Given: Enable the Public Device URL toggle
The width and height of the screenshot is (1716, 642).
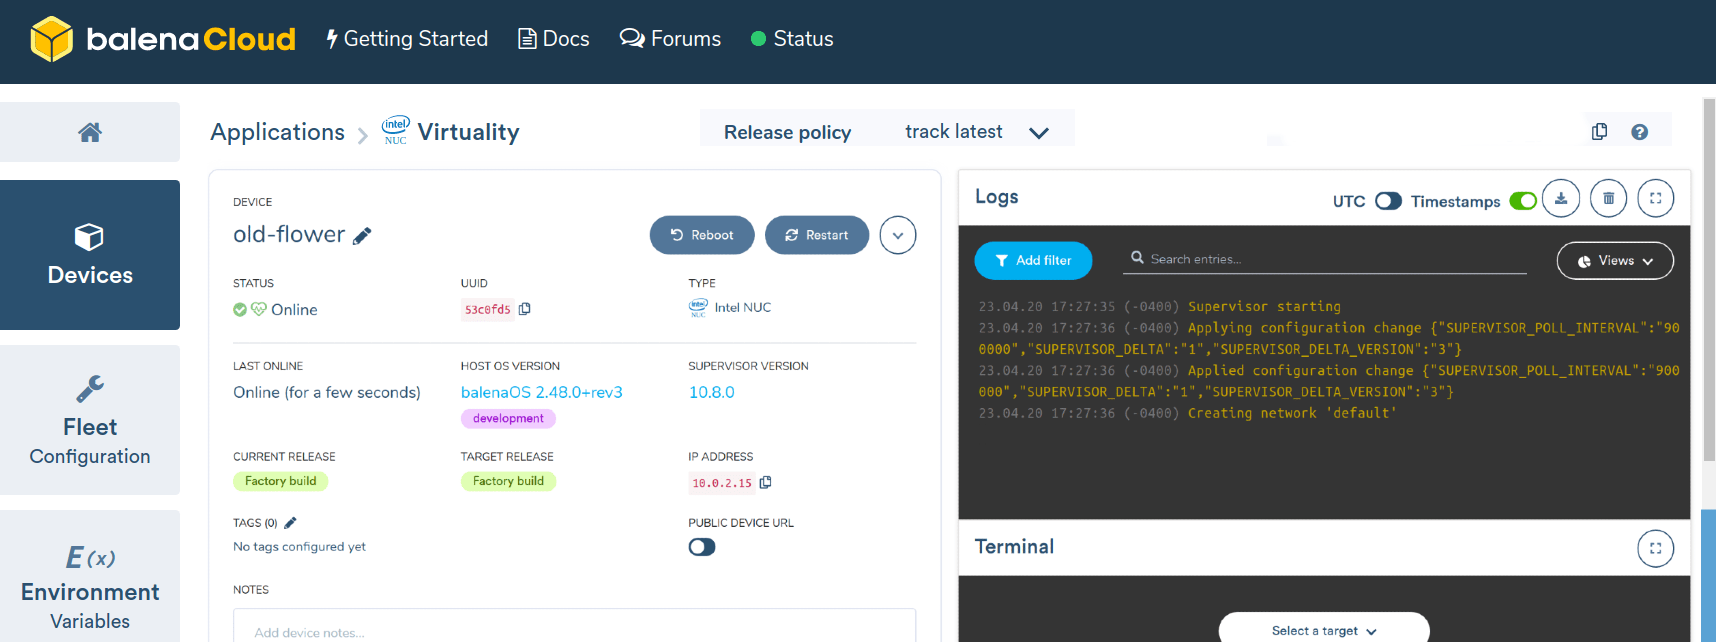Looking at the screenshot, I should click(x=702, y=547).
